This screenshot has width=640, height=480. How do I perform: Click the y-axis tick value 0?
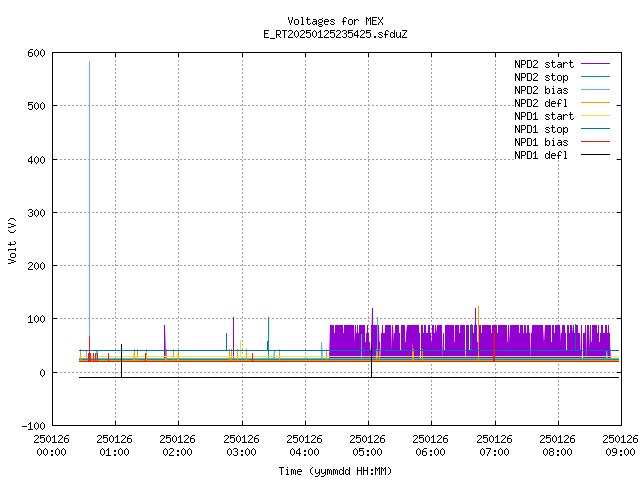(x=42, y=373)
